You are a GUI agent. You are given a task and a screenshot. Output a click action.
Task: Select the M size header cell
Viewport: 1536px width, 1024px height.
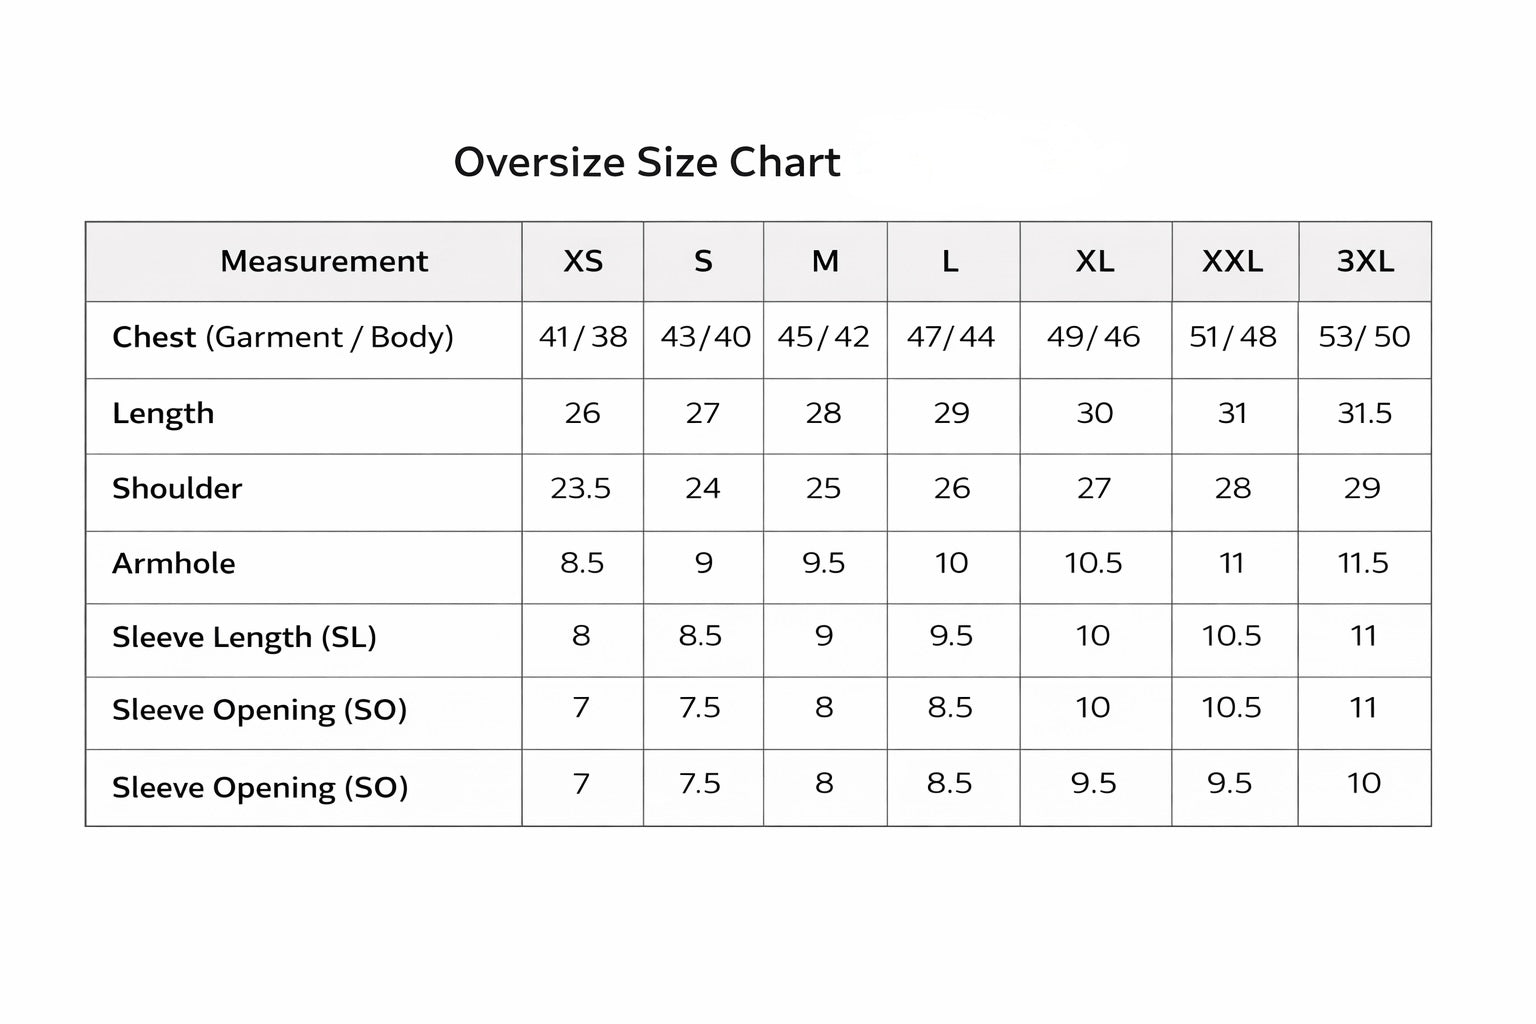tap(825, 261)
